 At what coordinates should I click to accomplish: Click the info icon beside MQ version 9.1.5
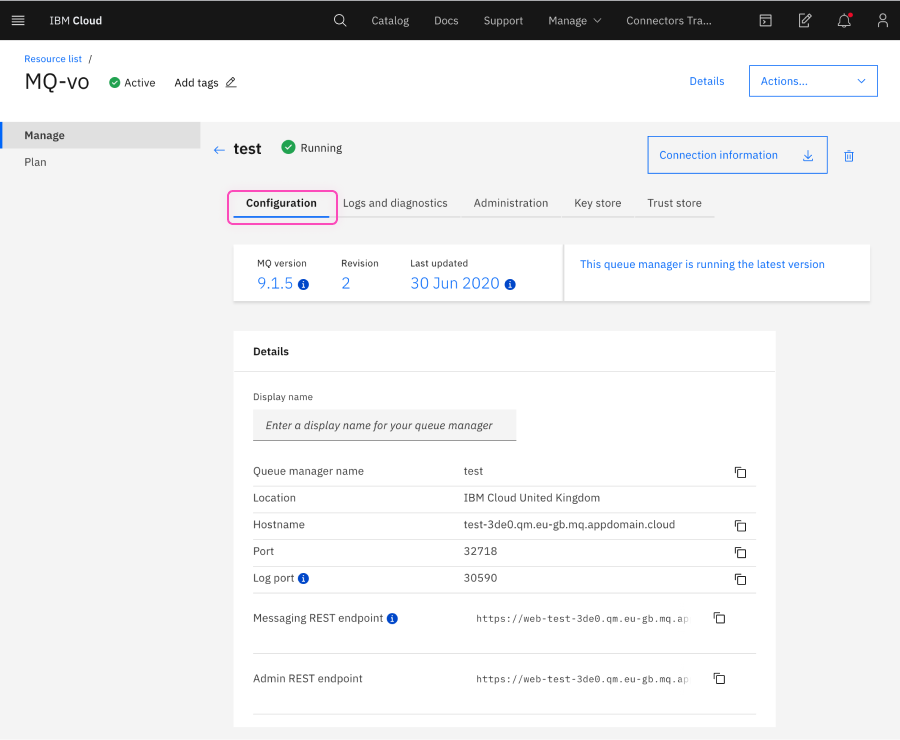coord(301,284)
